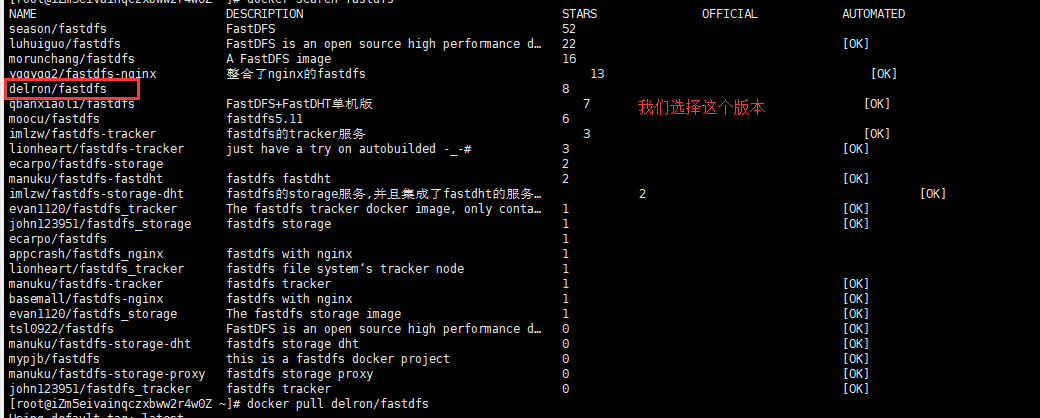
Task: Click the OFFICIAL column header
Action: 729,14
